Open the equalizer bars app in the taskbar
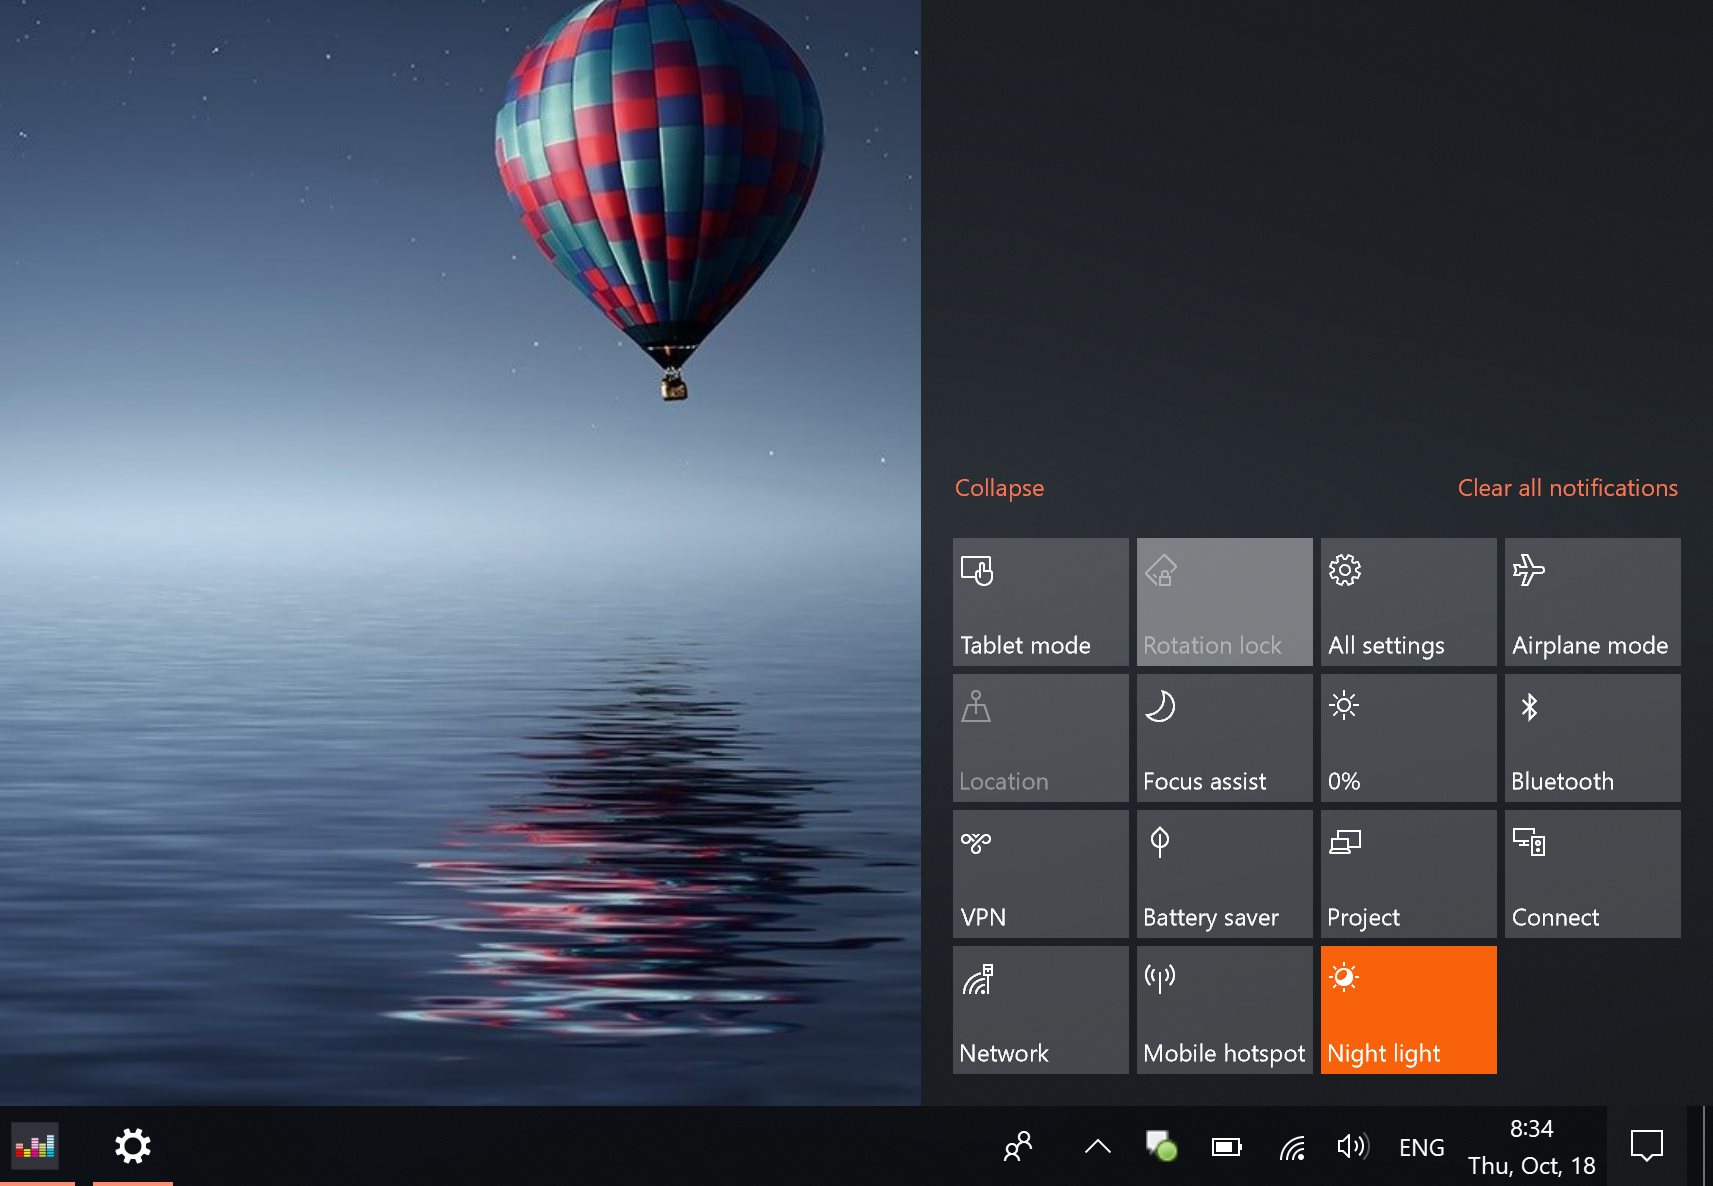This screenshot has width=1713, height=1186. point(35,1146)
